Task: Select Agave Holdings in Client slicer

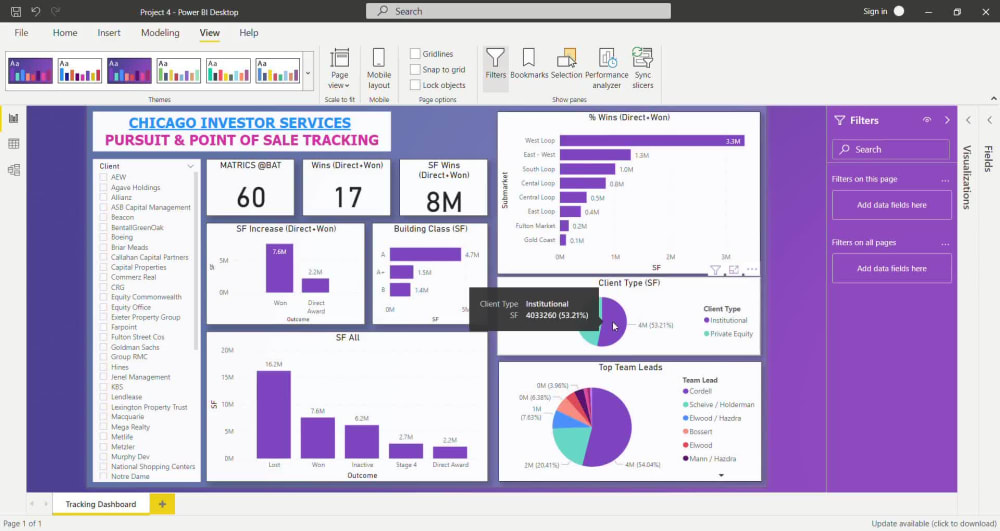Action: (x=103, y=187)
